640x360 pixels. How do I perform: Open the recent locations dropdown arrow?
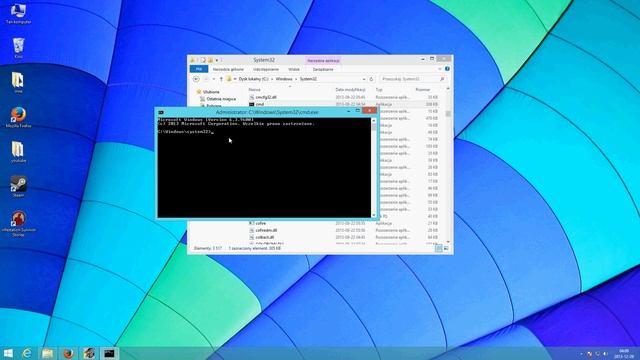click(x=213, y=79)
